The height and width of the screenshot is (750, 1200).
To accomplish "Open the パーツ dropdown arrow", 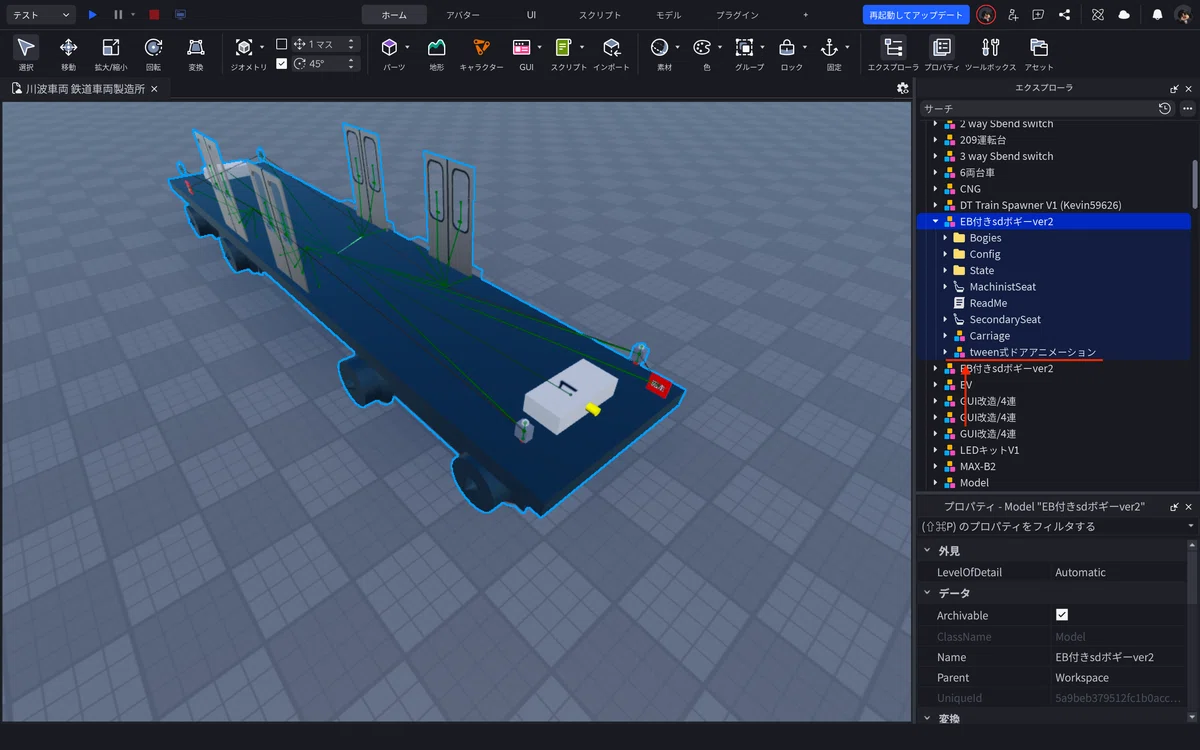I will [407, 47].
